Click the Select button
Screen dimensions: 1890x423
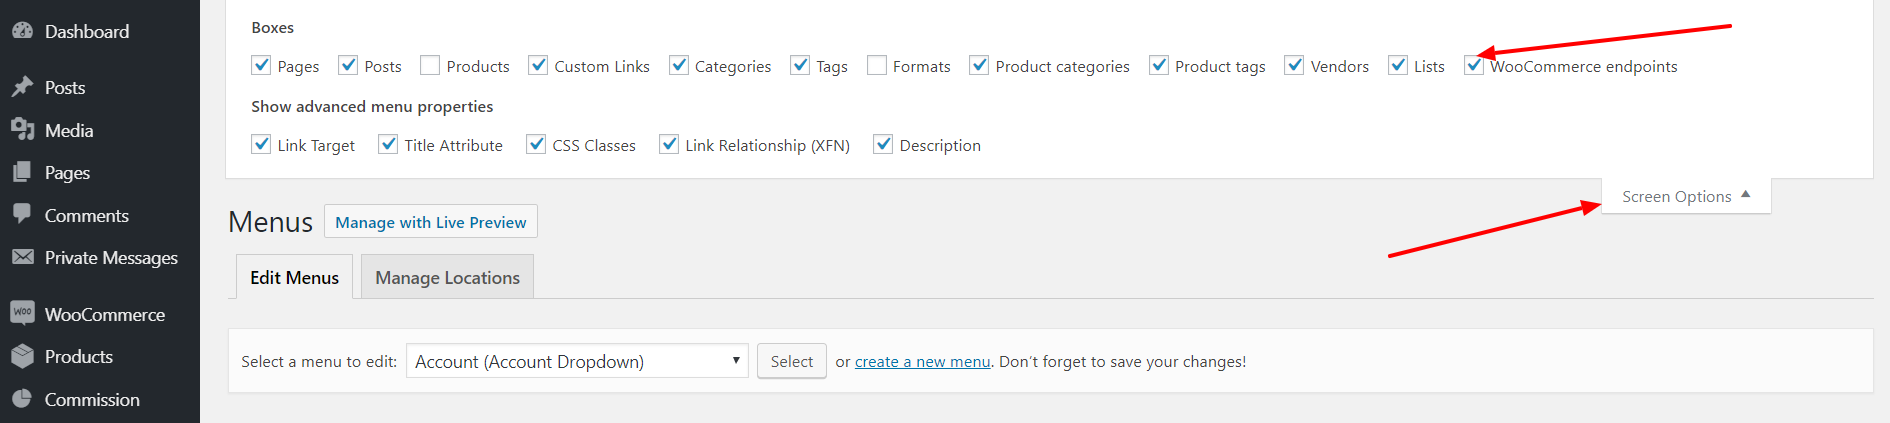pos(792,361)
